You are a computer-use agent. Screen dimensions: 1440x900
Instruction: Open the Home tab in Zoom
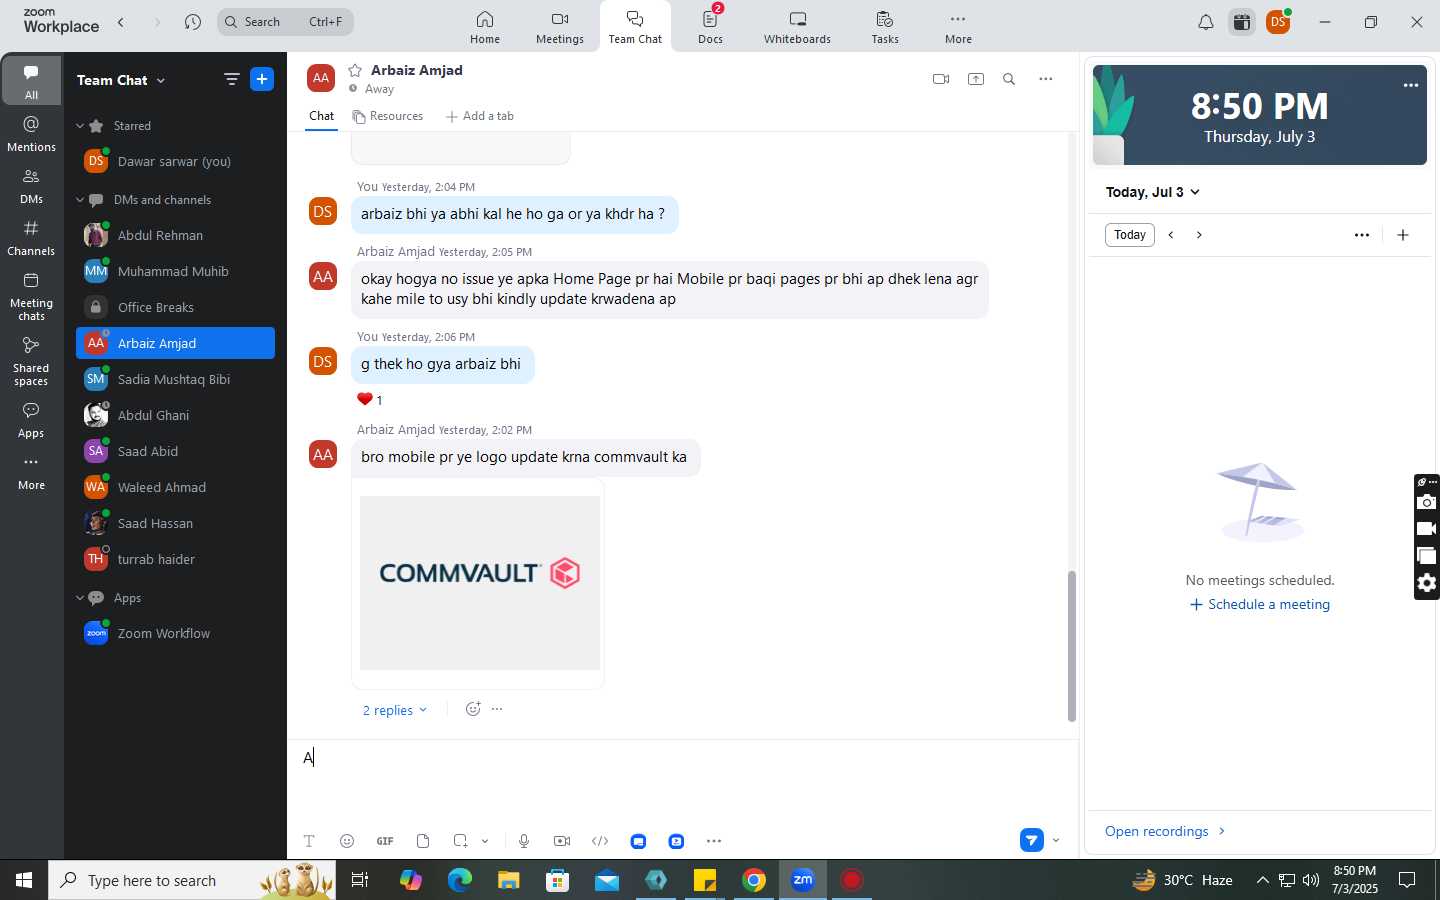point(485,27)
